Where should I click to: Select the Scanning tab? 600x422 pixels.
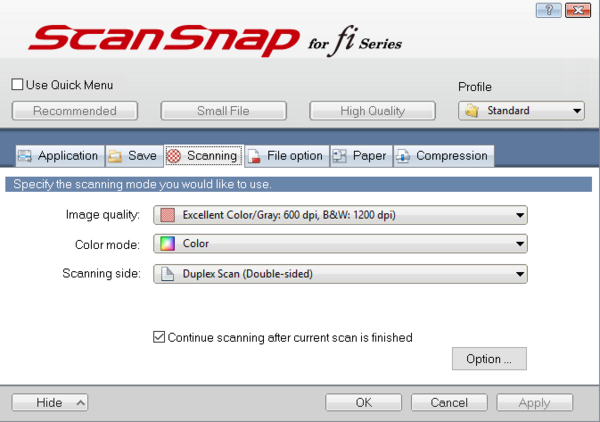pyautogui.click(x=204, y=156)
